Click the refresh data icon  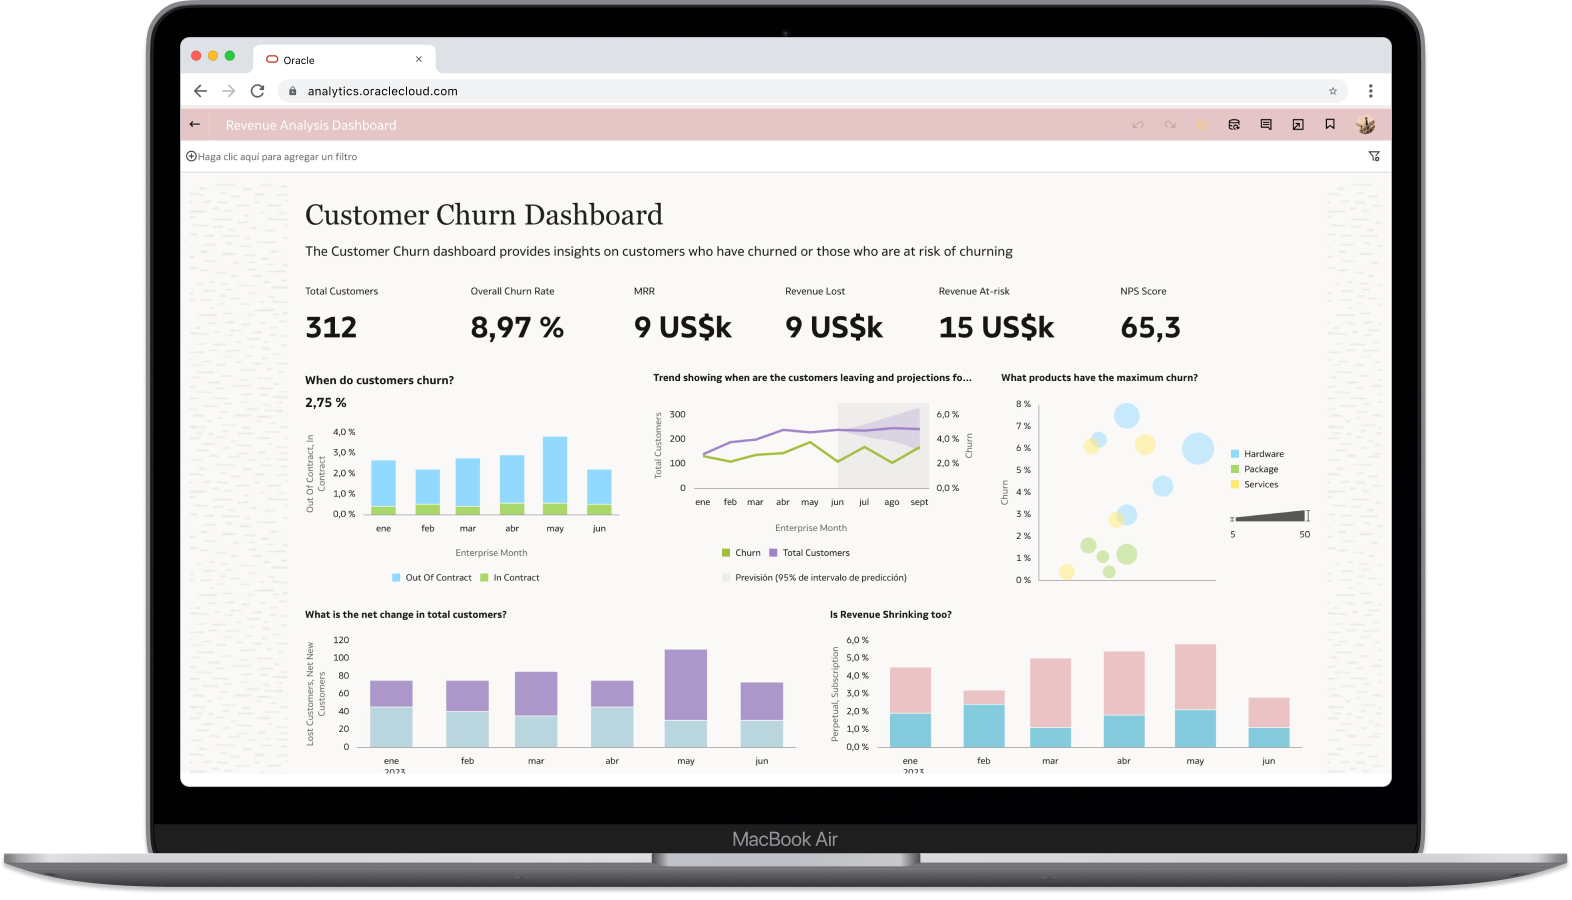point(1234,125)
